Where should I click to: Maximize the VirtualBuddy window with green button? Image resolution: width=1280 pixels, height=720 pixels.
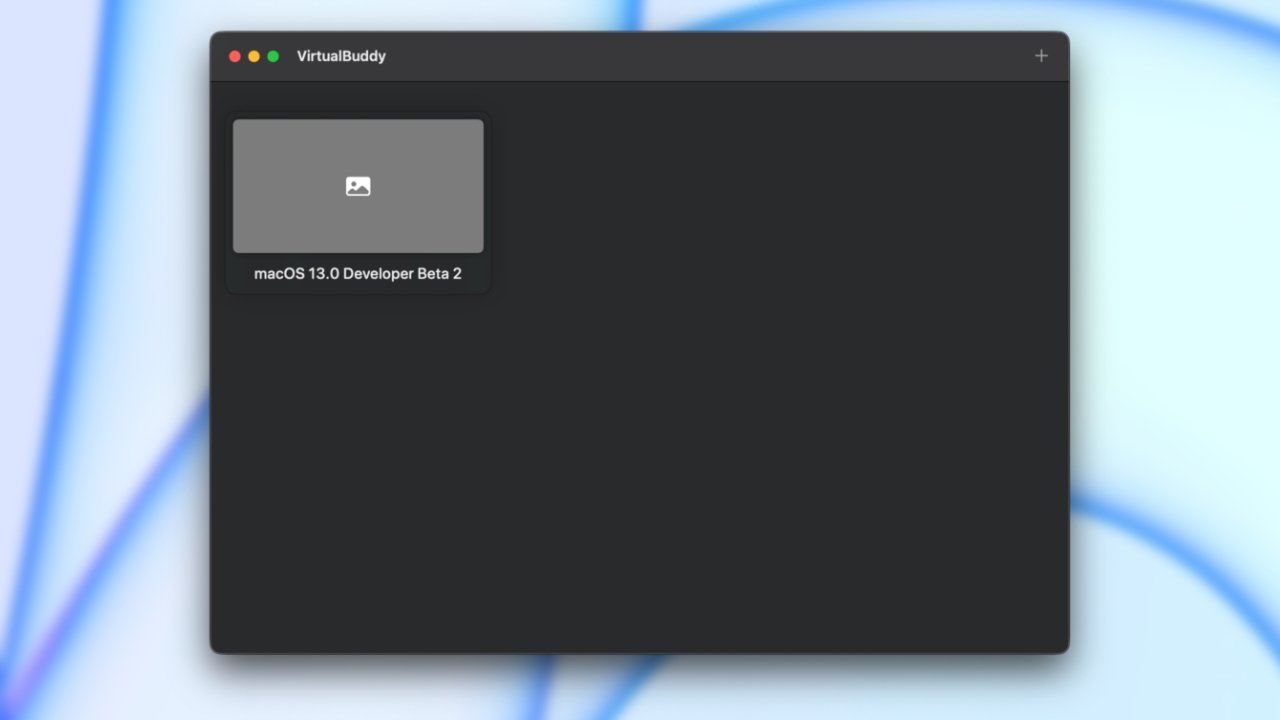[273, 56]
